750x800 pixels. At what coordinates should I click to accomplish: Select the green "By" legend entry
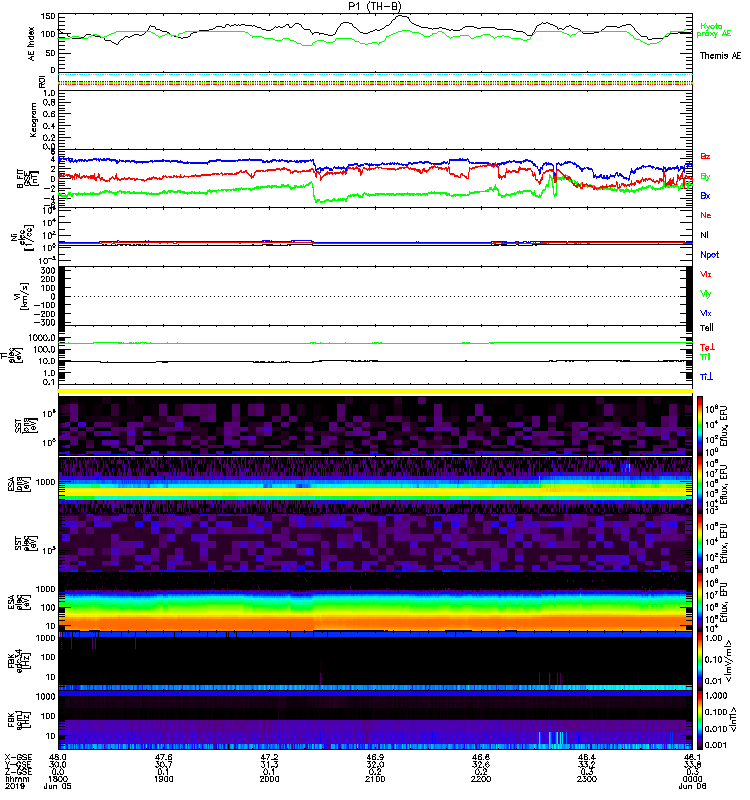[x=705, y=177]
